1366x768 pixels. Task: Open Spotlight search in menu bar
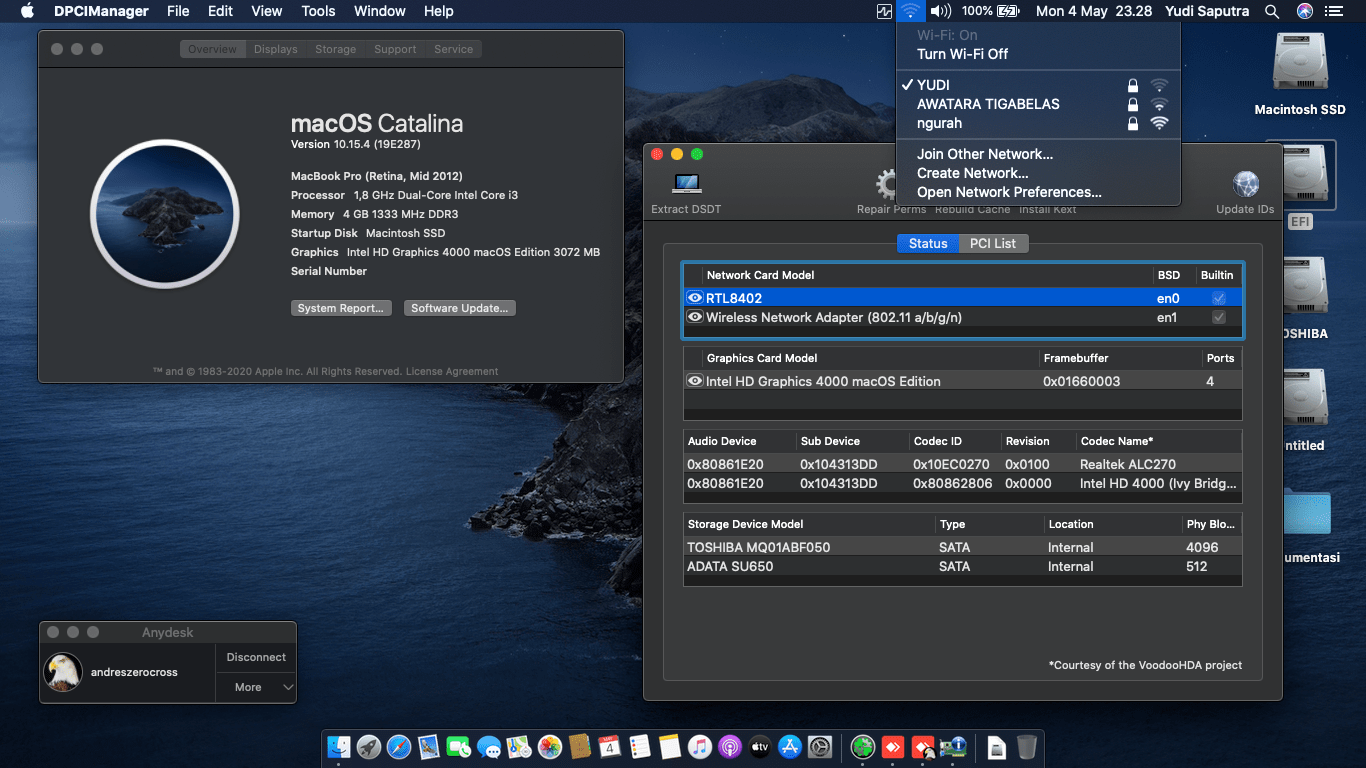[1272, 11]
